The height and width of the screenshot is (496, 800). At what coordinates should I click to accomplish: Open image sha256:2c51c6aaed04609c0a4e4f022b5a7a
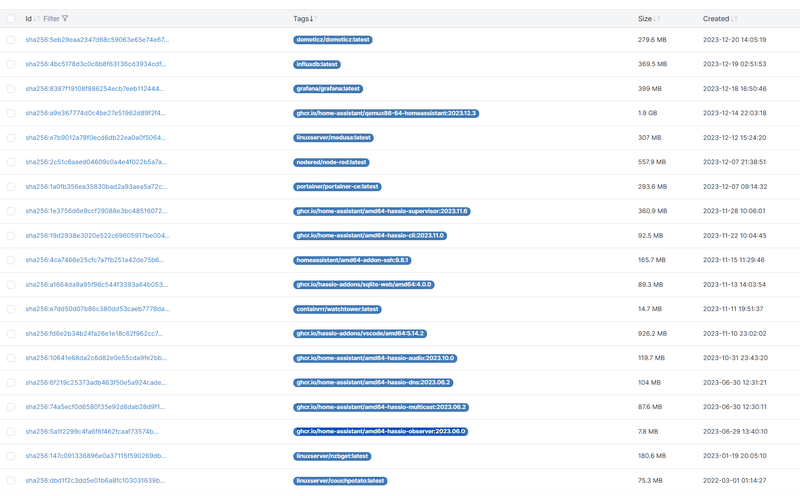96,162
